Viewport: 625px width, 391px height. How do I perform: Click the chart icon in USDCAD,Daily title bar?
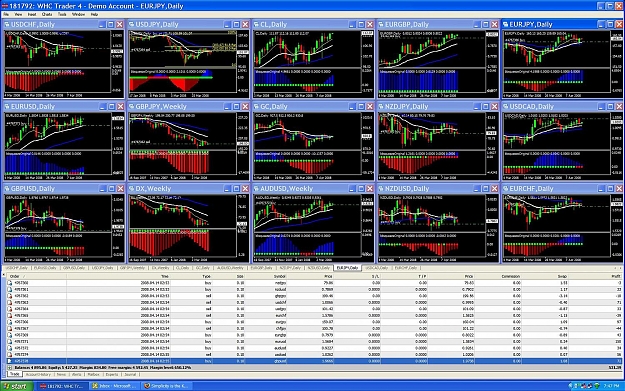click(506, 107)
